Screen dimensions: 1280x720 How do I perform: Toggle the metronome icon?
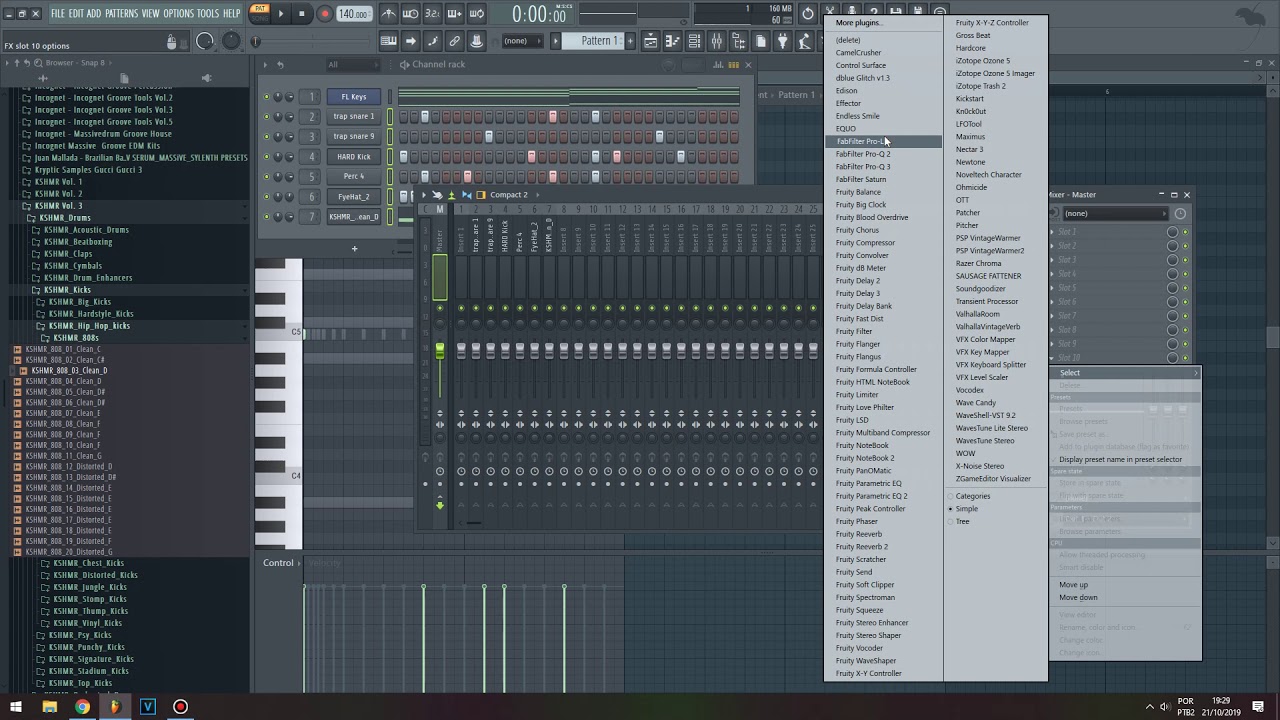(x=389, y=14)
